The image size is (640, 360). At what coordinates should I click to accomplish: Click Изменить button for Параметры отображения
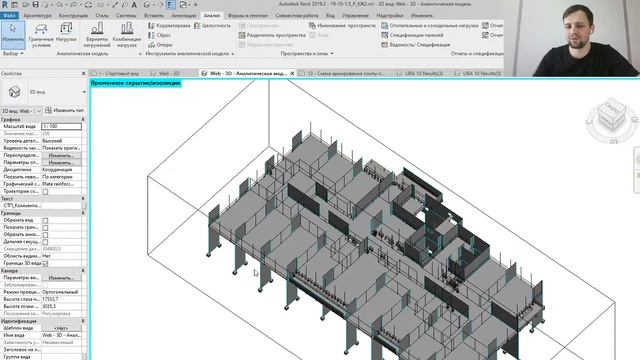(62, 162)
